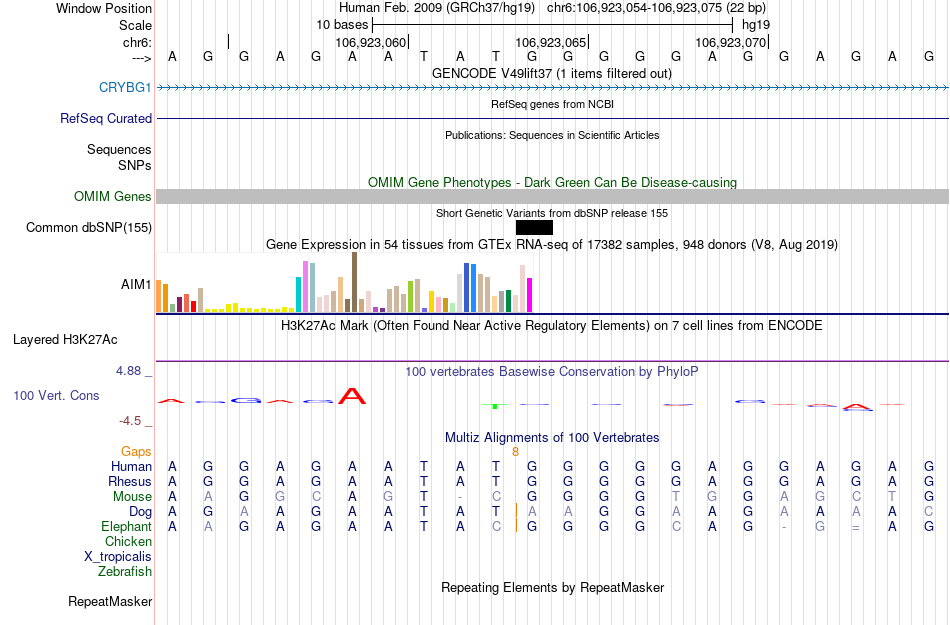Click the gray OMIM Genes bar
This screenshot has height=625, width=950.
[553, 196]
